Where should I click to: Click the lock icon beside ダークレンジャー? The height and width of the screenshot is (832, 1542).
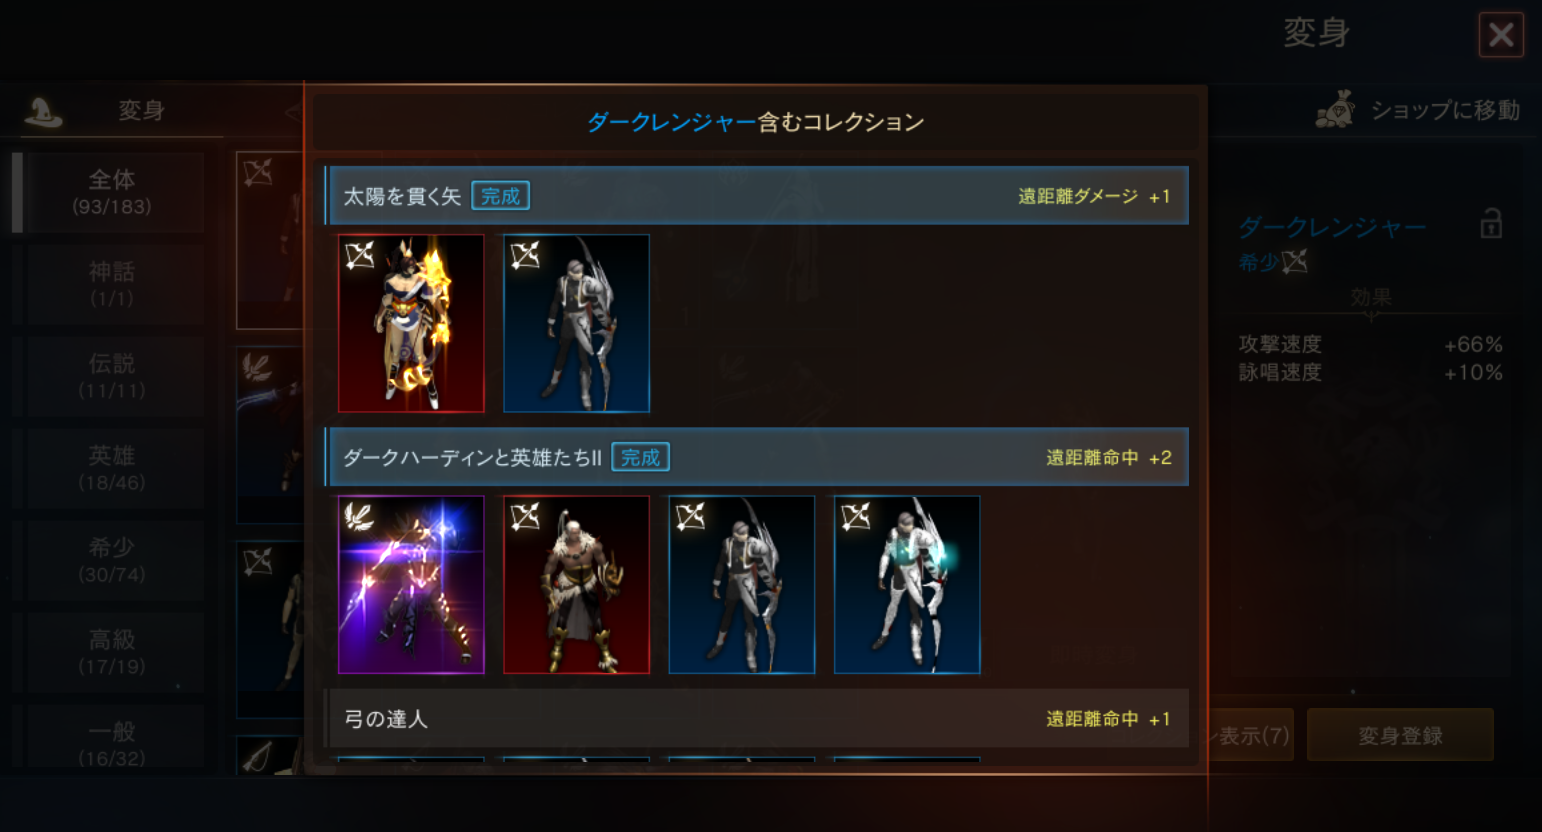click(x=1491, y=223)
